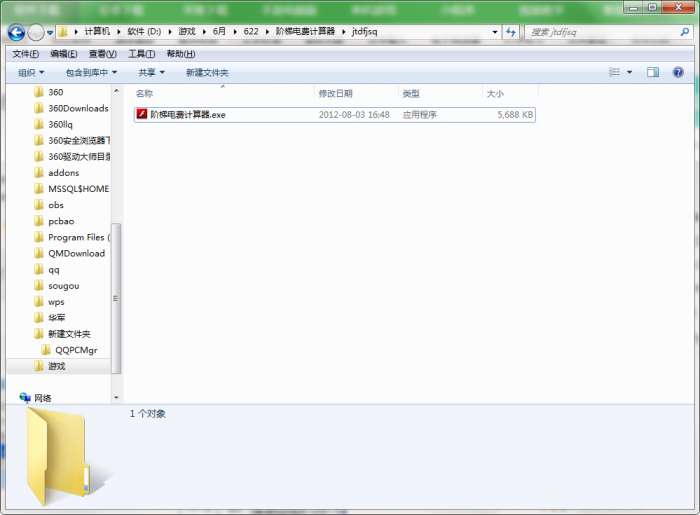Select the highlighted 游戏 folder in tree
The image size is (700, 515).
coord(56,366)
